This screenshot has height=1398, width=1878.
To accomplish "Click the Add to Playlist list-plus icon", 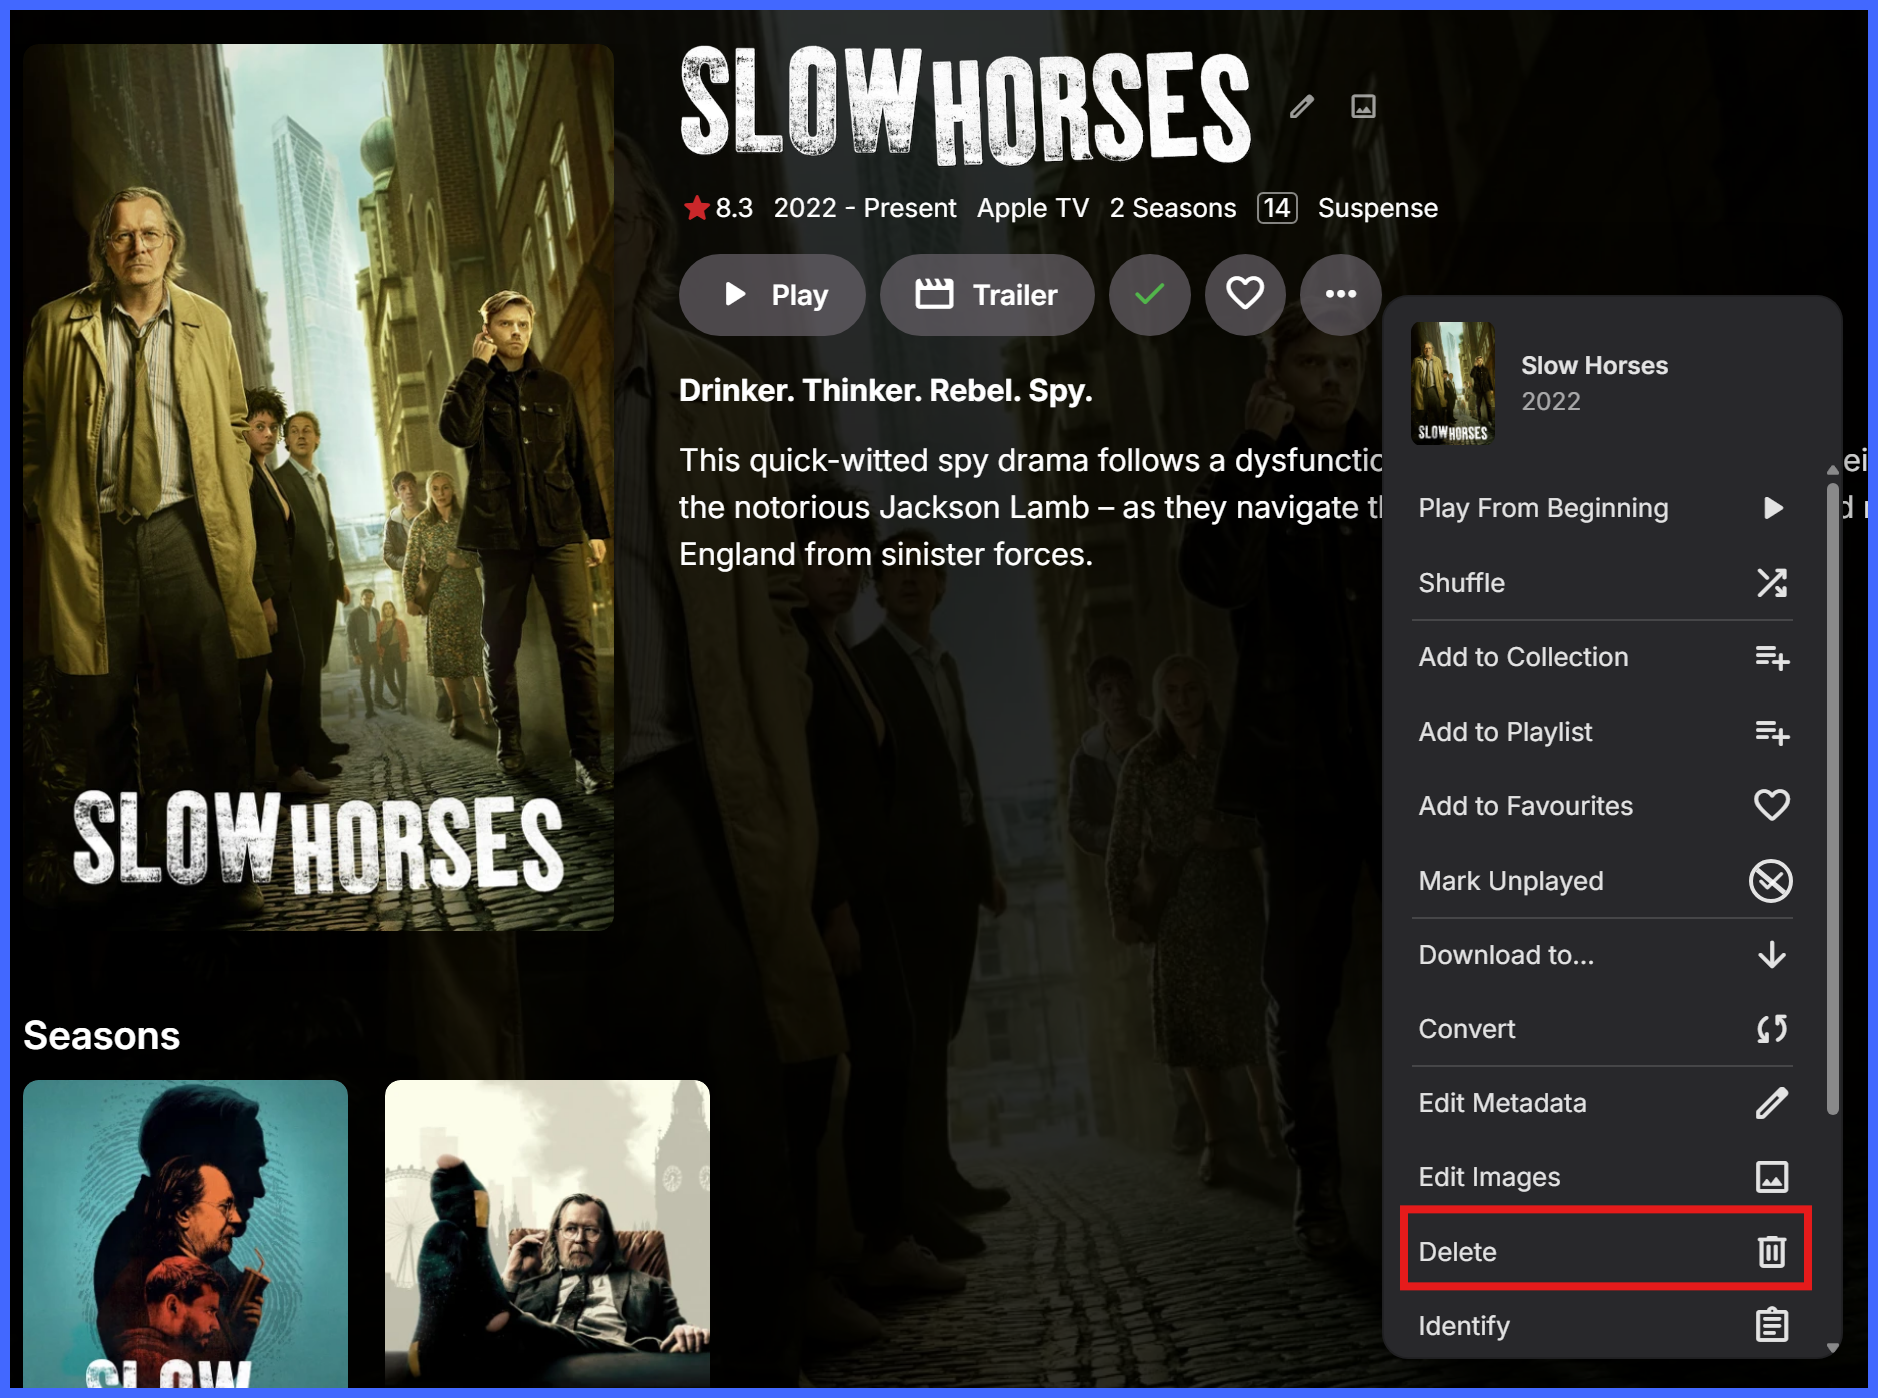I will (x=1772, y=732).
